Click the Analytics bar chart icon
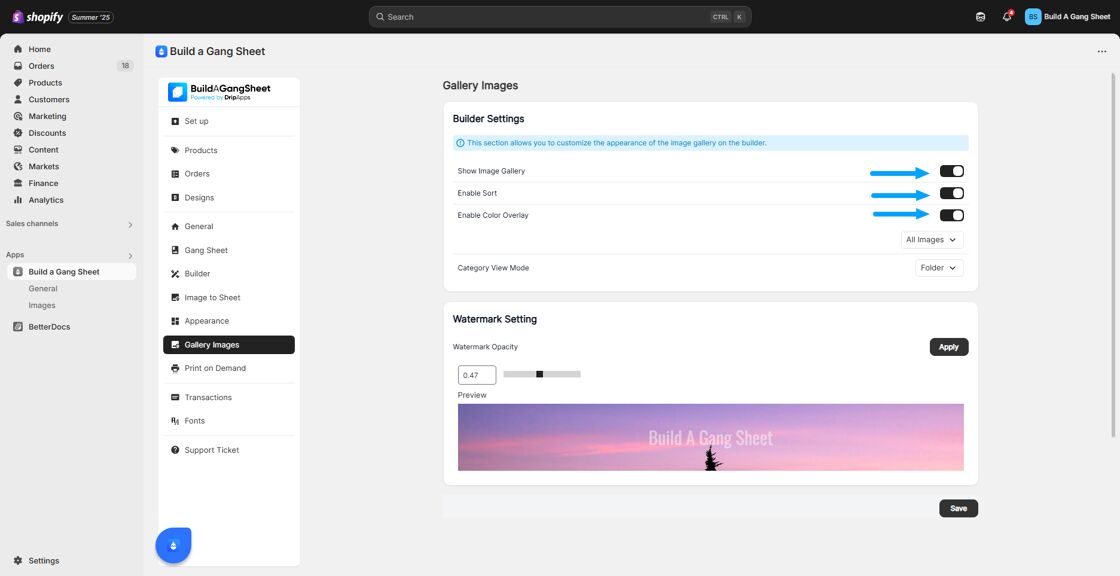Viewport: 1120px width, 576px height. click(x=18, y=200)
